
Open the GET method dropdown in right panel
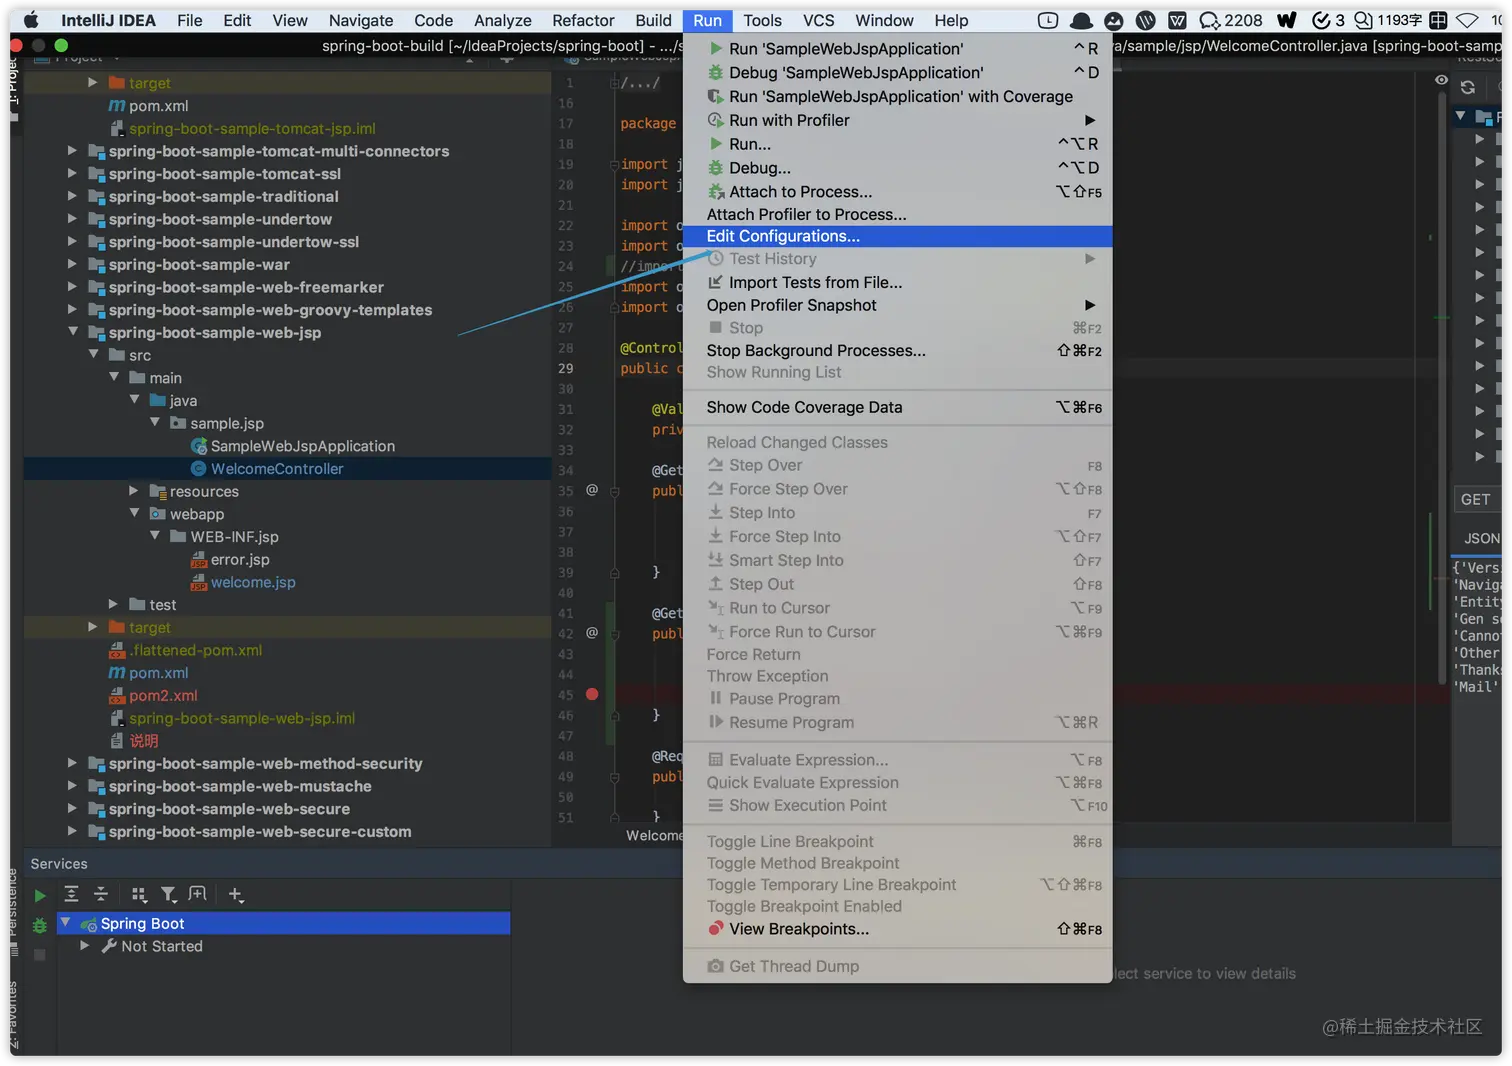[x=1477, y=500]
